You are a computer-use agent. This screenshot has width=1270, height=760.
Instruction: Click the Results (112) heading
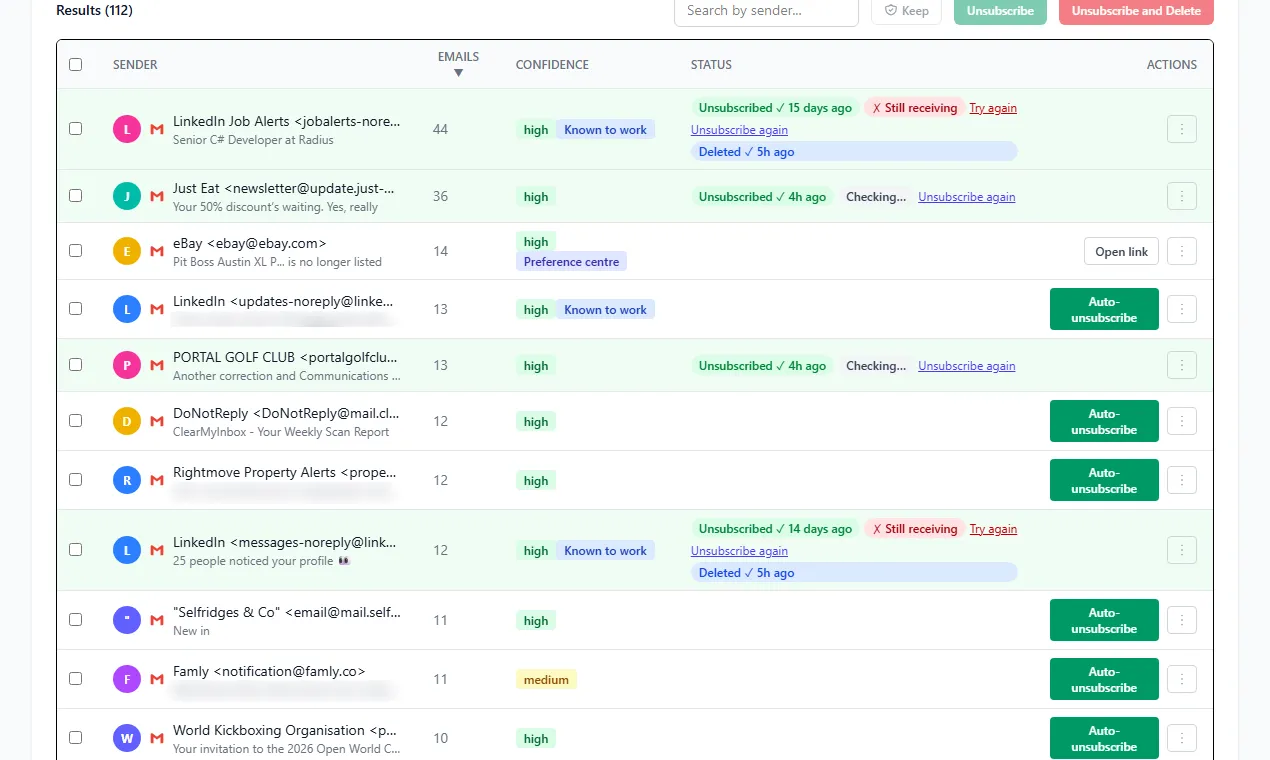[94, 10]
